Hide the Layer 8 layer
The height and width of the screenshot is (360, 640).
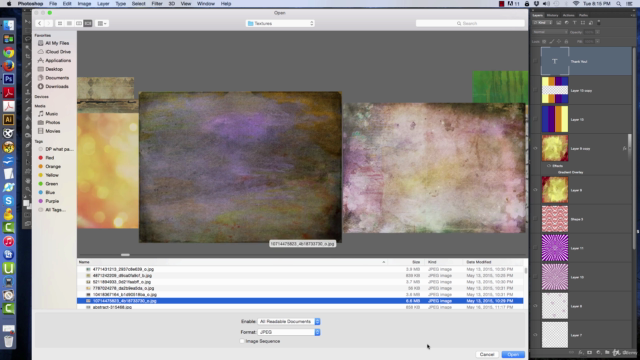(x=536, y=306)
